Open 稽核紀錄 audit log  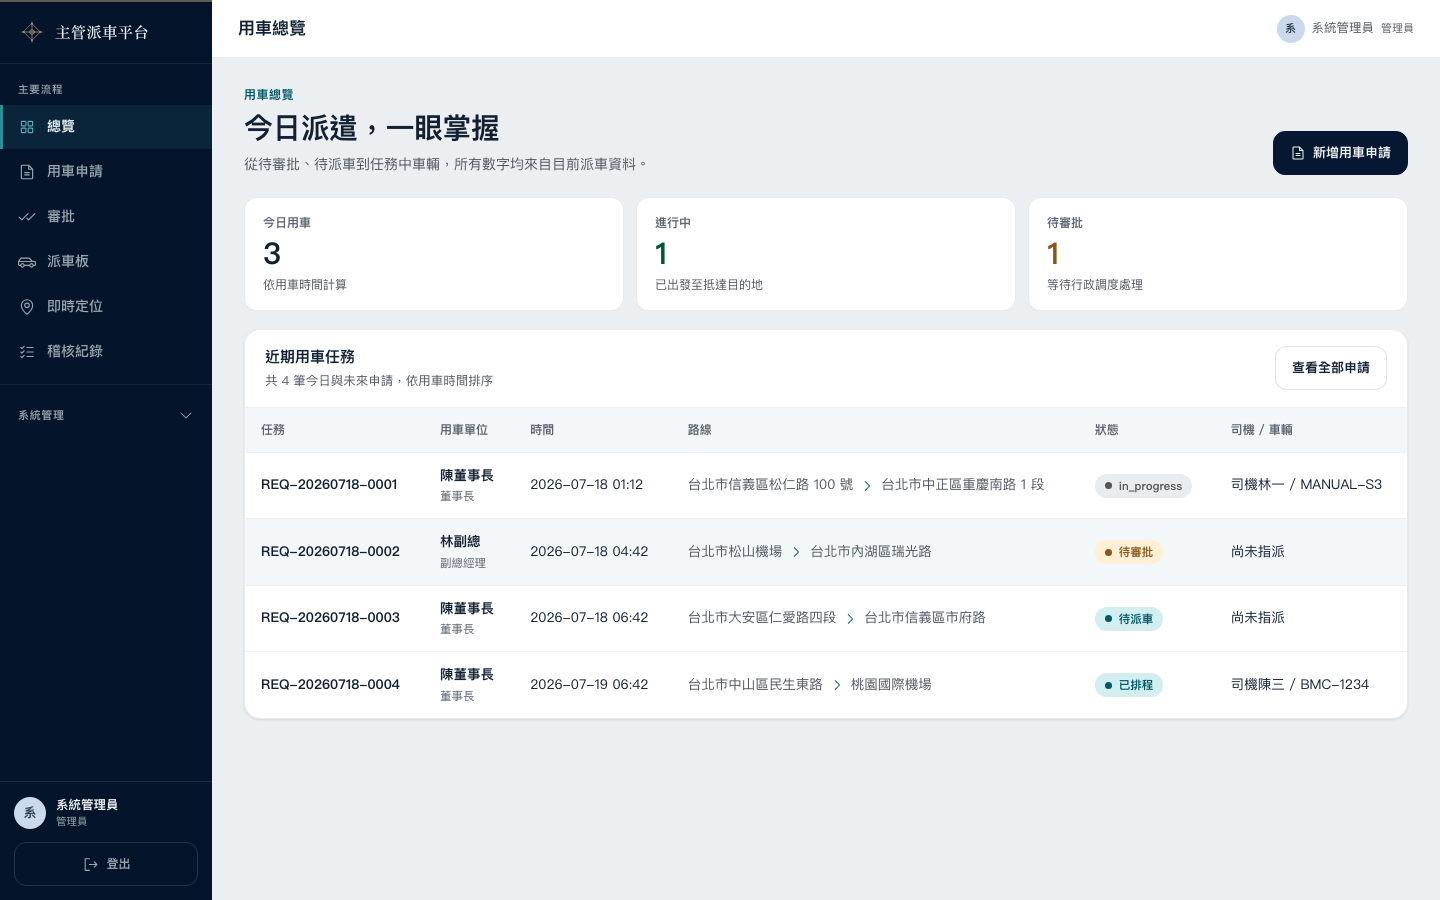pyautogui.click(x=106, y=352)
